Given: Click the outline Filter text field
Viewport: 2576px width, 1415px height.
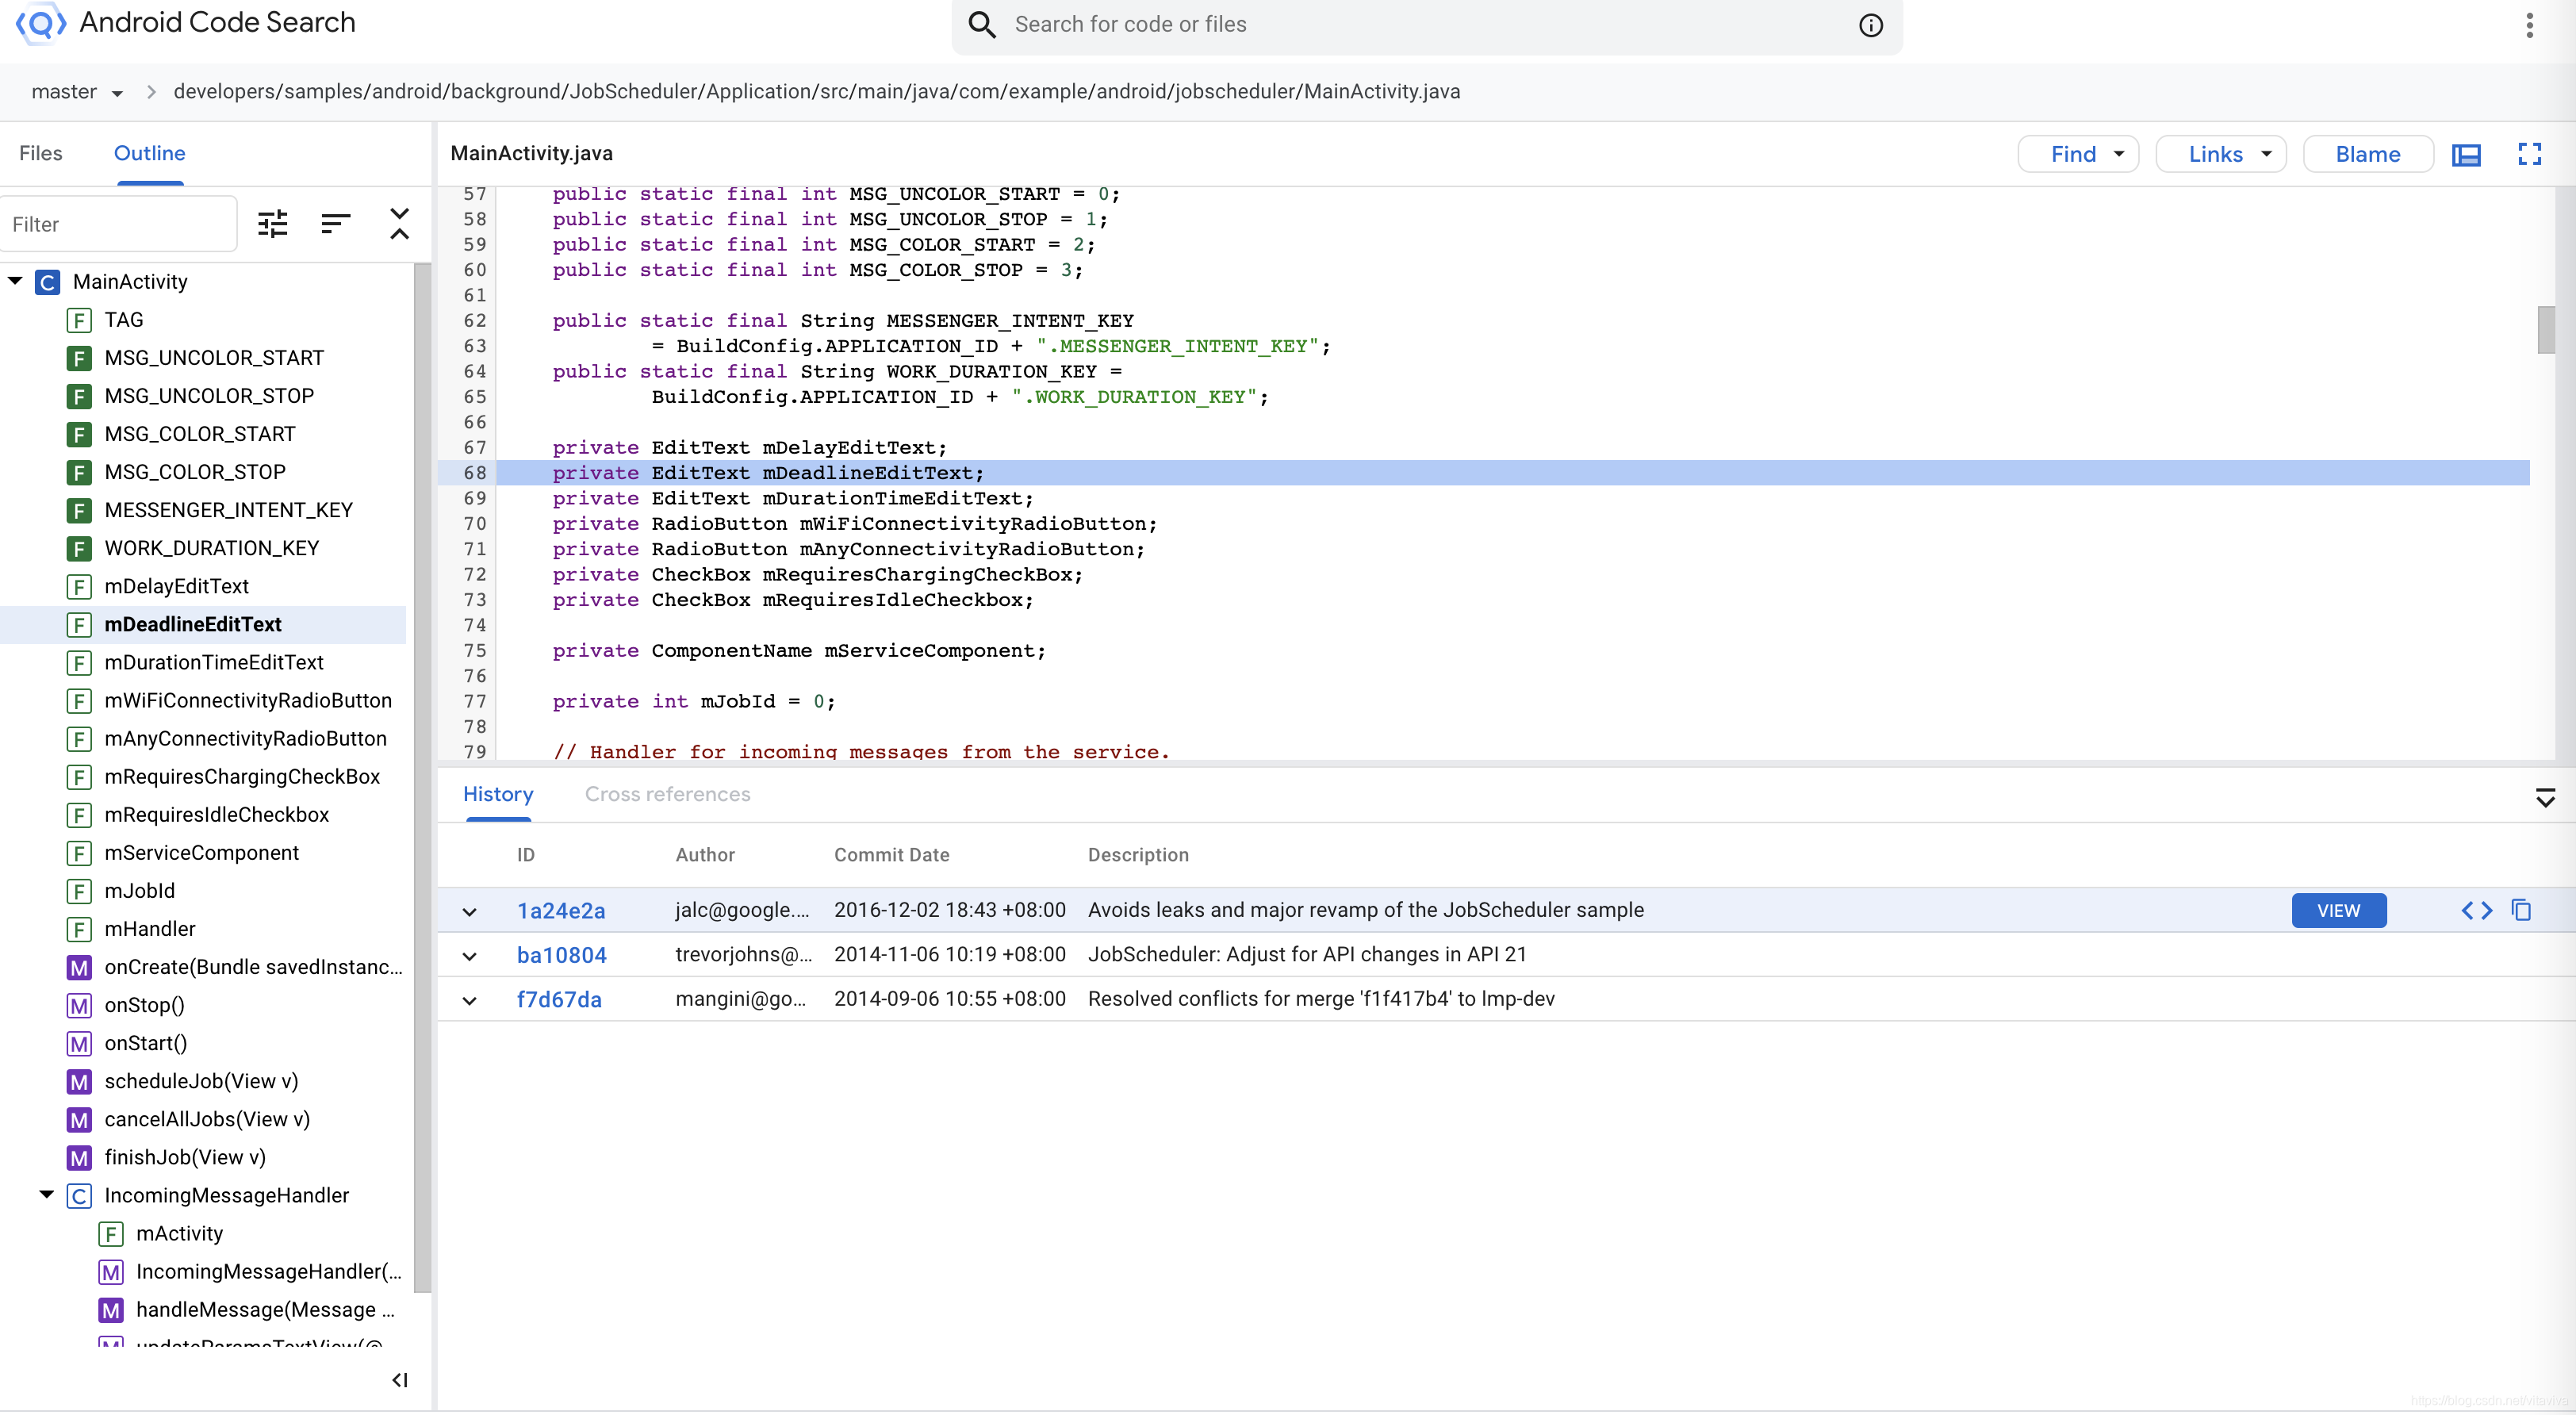Looking at the screenshot, I should pos(118,224).
